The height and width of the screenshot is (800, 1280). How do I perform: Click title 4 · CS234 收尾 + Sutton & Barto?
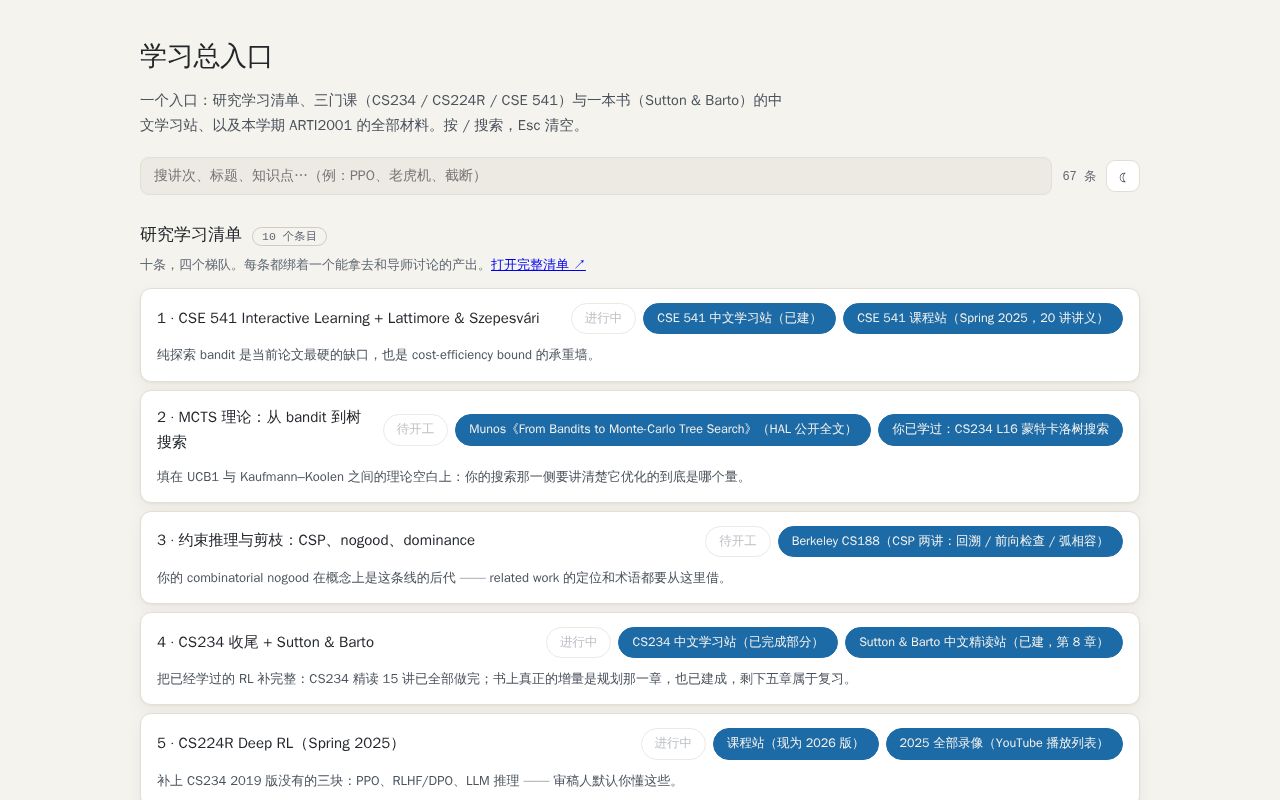tap(265, 642)
